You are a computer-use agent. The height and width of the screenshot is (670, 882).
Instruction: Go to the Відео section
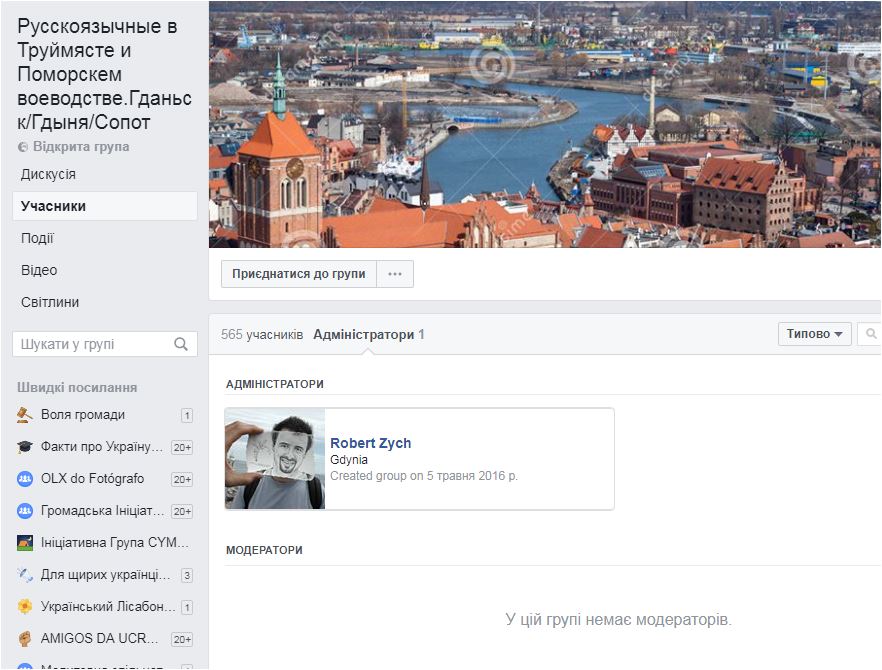(39, 270)
